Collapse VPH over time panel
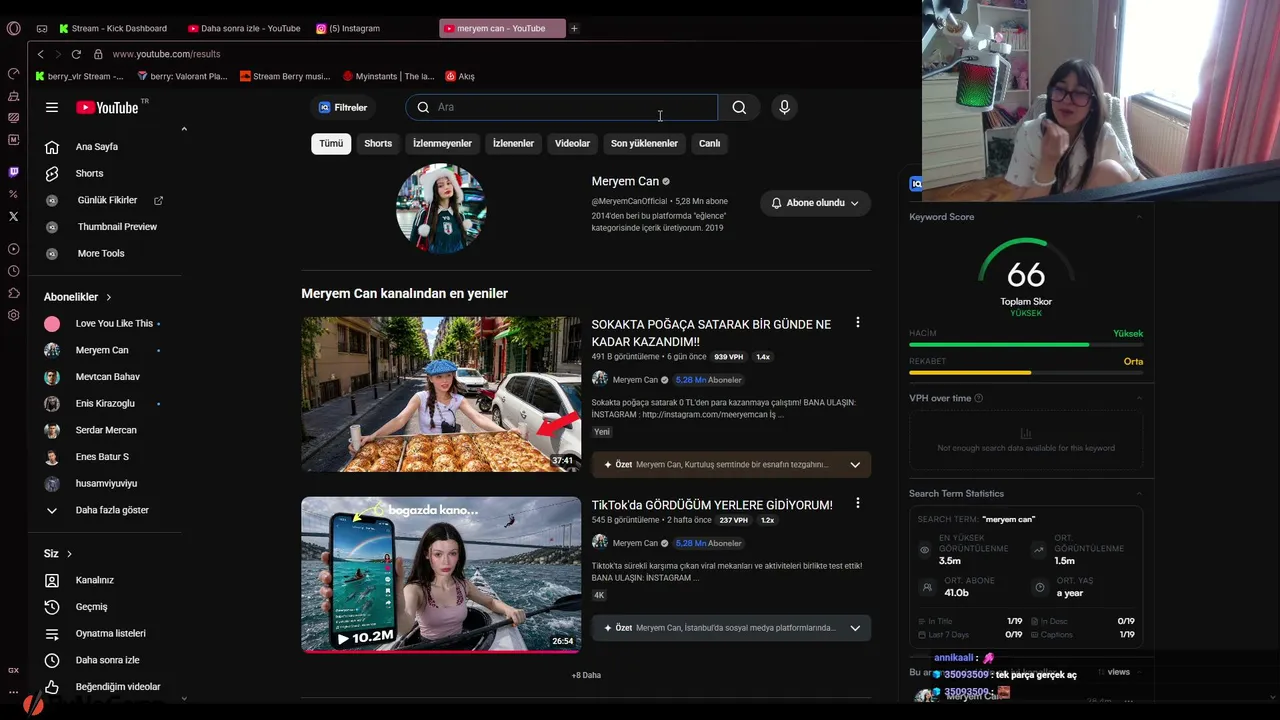1280x720 pixels. [1138, 398]
